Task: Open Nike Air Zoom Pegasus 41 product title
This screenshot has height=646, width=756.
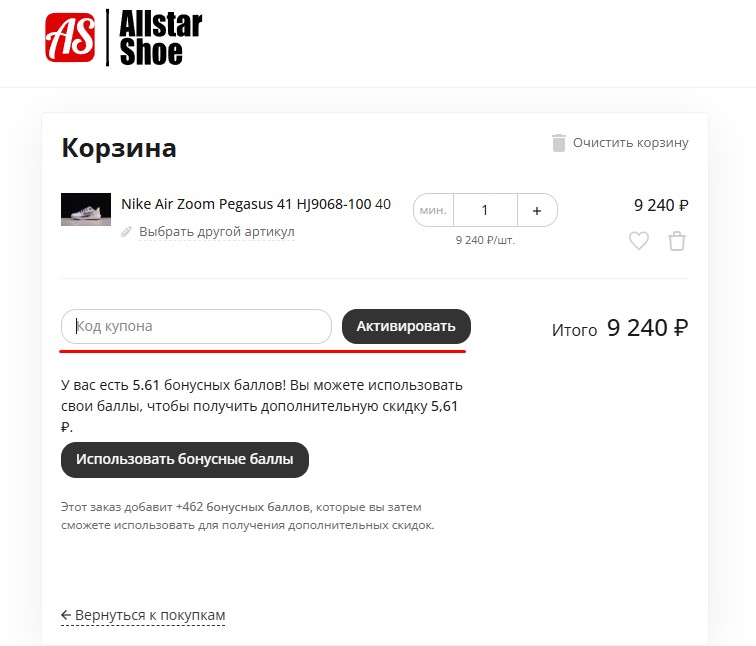Action: point(256,204)
